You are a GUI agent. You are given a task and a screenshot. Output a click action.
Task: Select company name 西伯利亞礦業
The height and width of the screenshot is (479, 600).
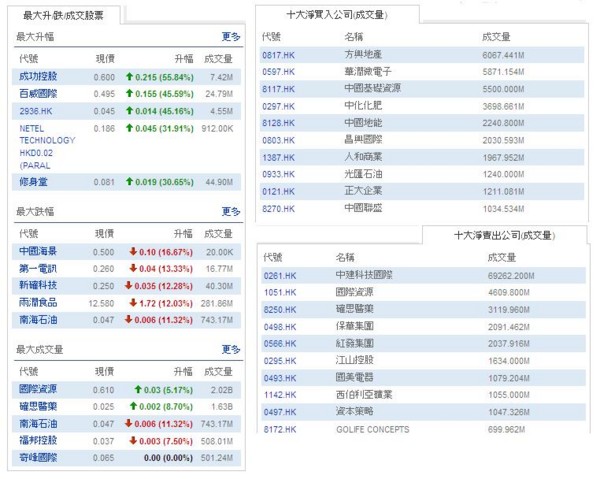click(x=364, y=394)
